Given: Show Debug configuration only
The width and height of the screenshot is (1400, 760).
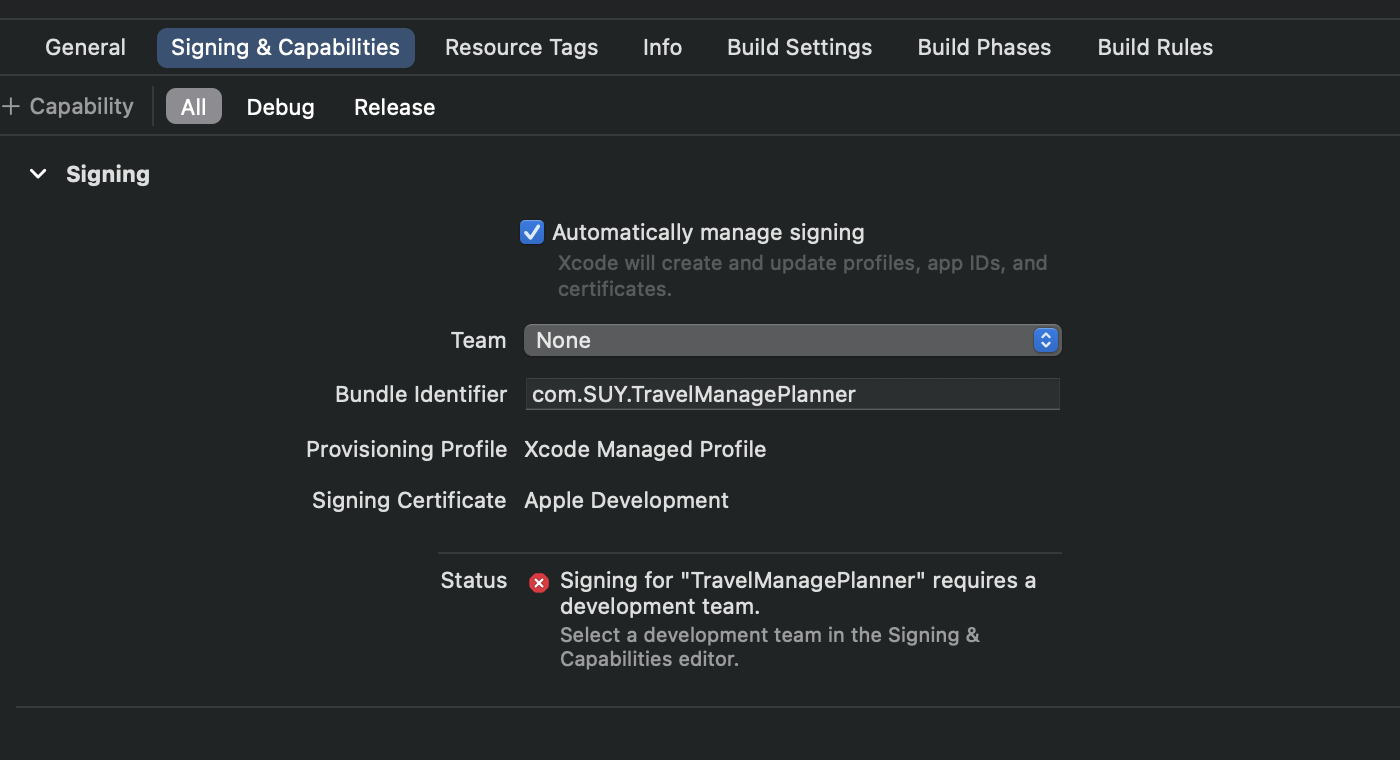Looking at the screenshot, I should coord(280,107).
